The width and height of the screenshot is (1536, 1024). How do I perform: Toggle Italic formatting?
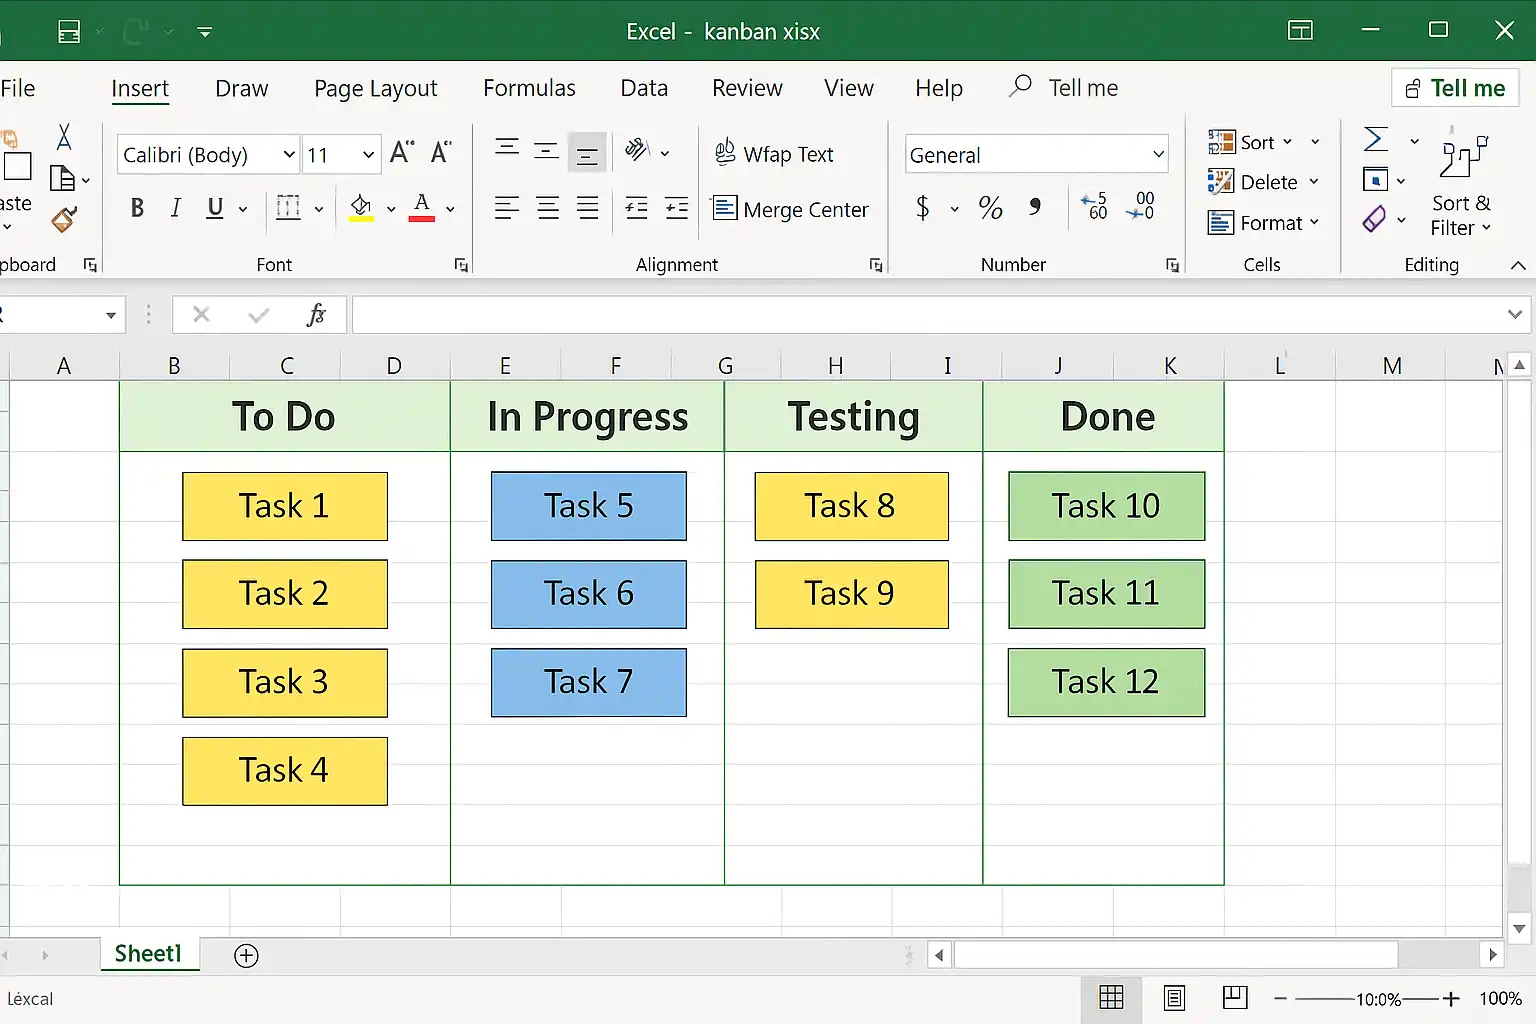pyautogui.click(x=176, y=208)
